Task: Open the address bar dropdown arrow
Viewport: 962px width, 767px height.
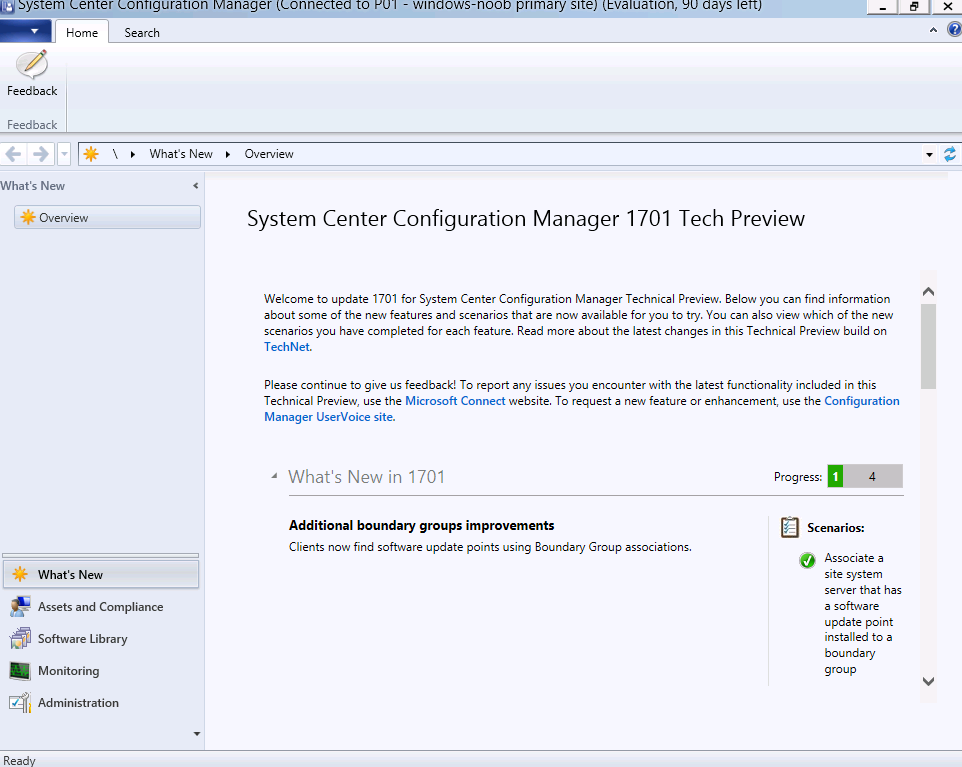Action: (929, 155)
